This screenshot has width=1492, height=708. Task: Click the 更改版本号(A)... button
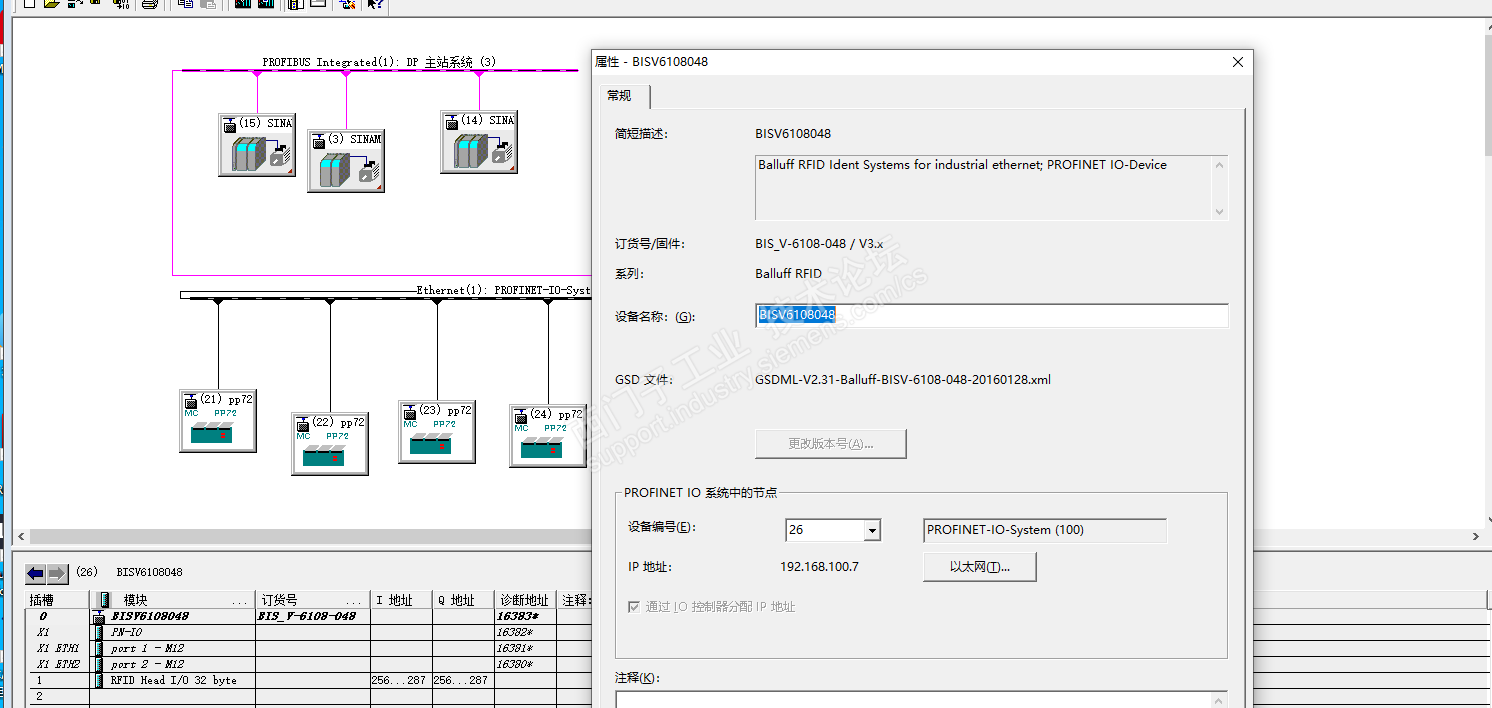pyautogui.click(x=831, y=444)
